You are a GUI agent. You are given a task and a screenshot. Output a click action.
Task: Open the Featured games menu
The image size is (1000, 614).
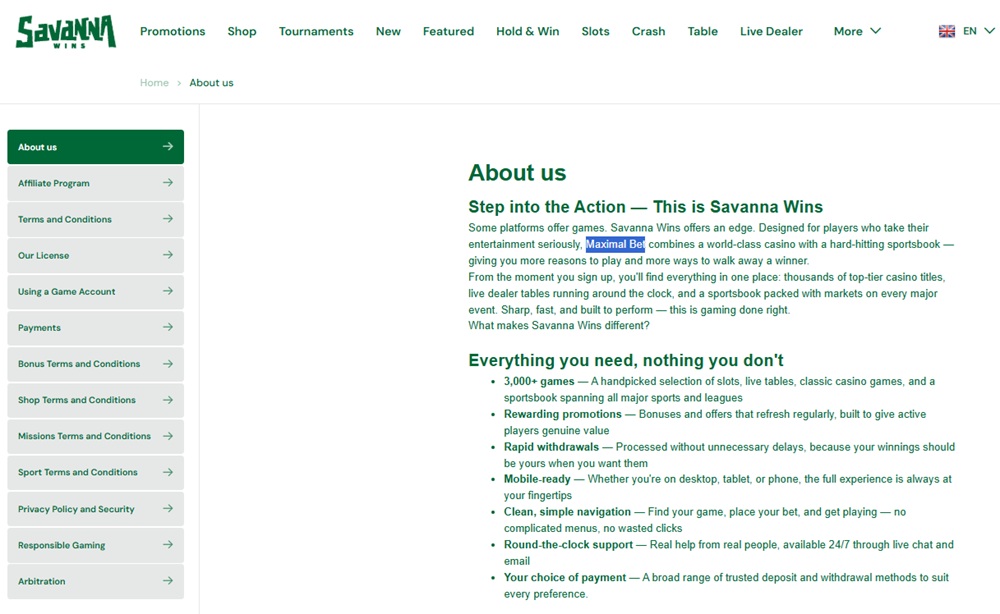coord(448,31)
